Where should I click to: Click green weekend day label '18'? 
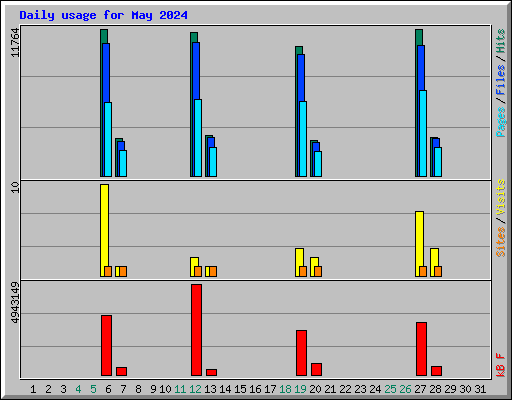pyautogui.click(x=285, y=389)
